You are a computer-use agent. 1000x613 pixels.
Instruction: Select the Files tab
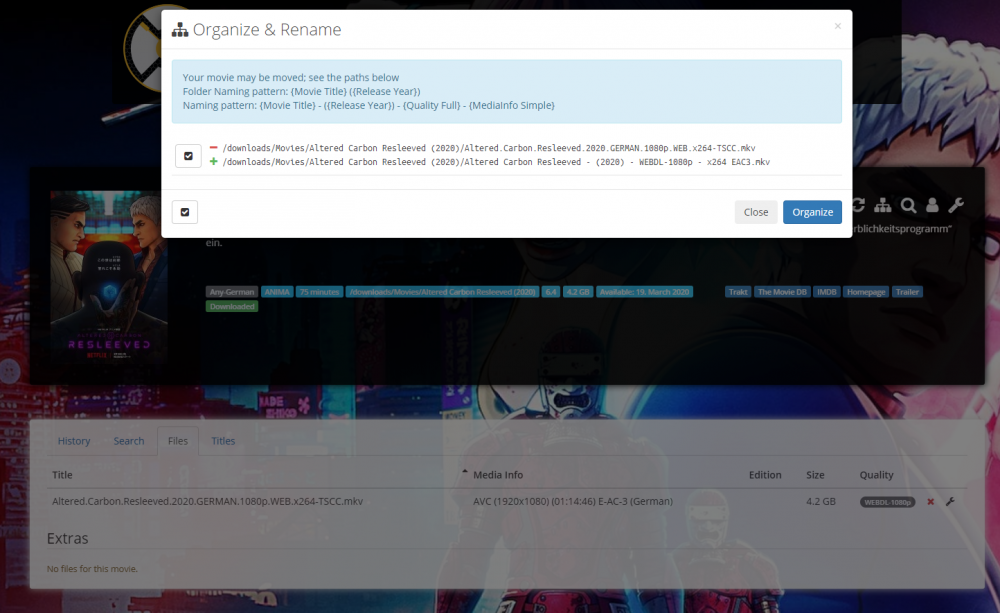(x=178, y=441)
